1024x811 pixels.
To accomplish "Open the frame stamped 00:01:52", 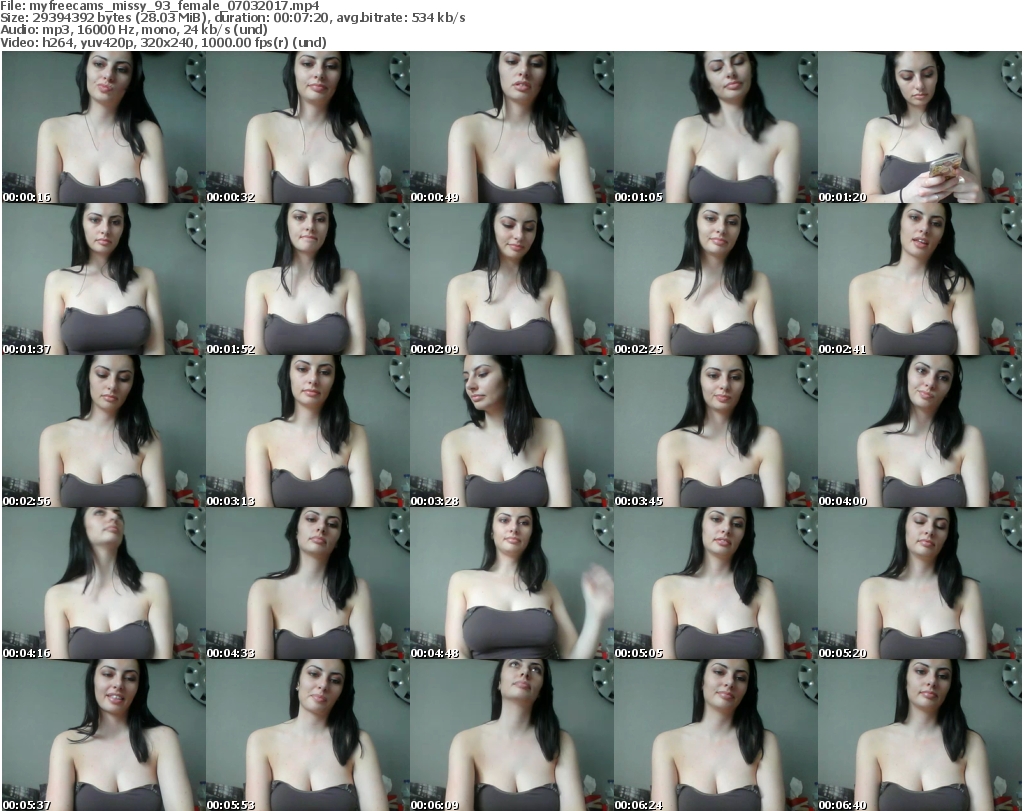I will (x=308, y=279).
